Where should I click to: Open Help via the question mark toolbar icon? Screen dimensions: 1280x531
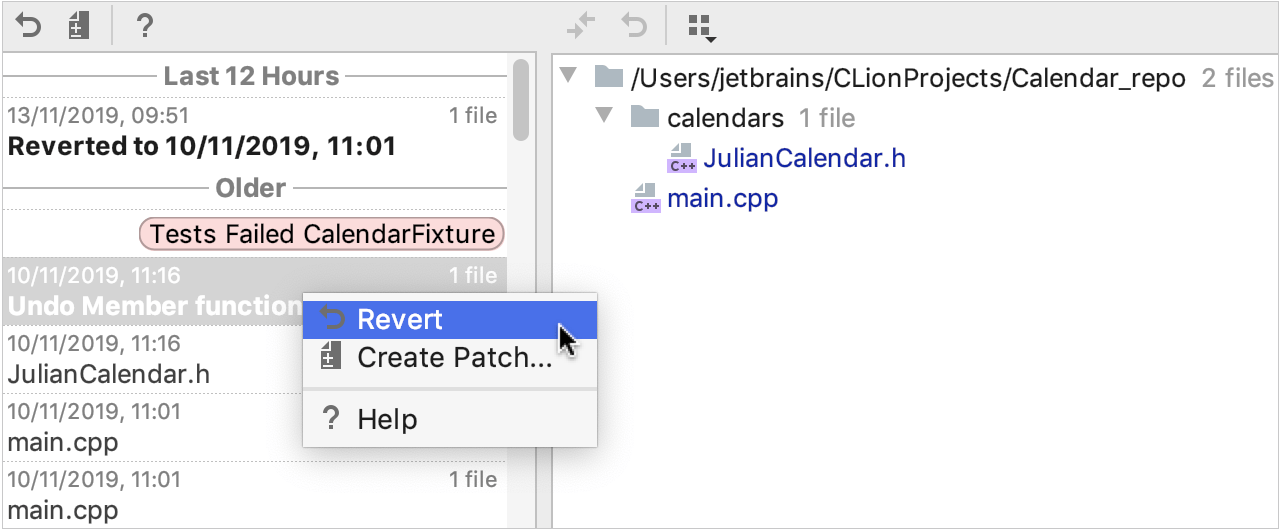144,26
